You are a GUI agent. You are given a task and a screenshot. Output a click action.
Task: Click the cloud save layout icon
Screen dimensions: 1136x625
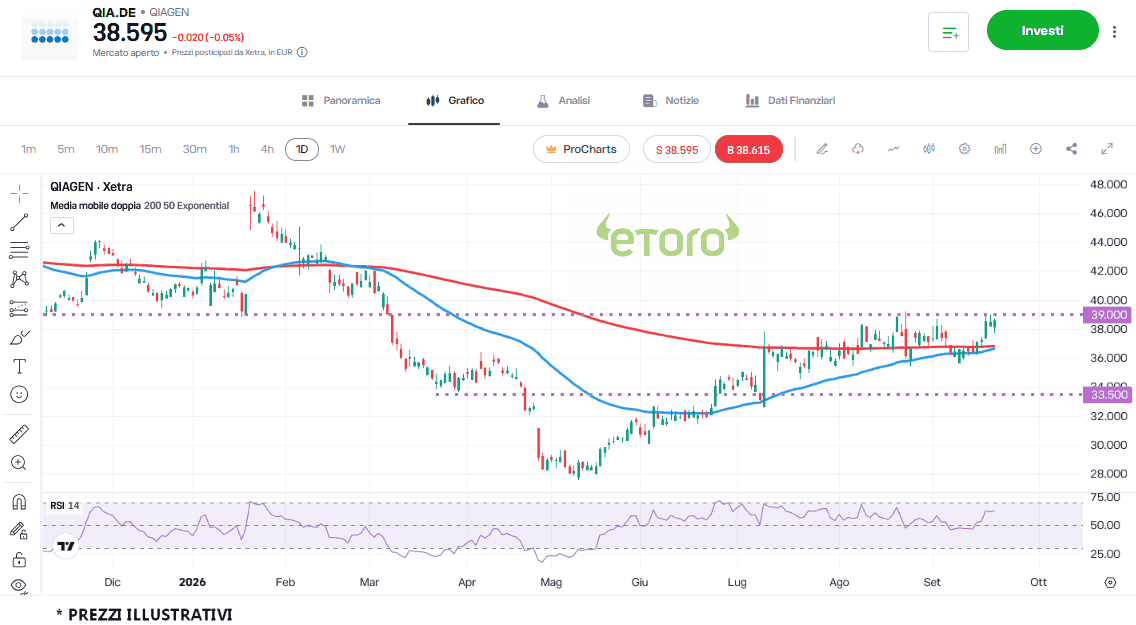[858, 149]
